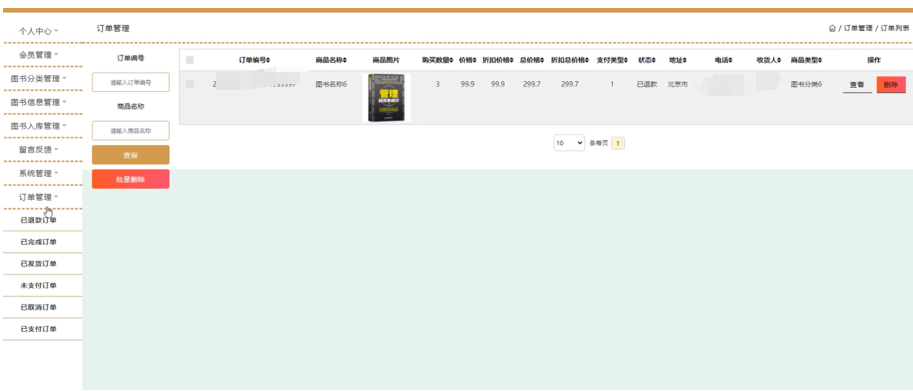The image size is (913, 391).
Task: Click 订单管理 link in the breadcrumb
Action: point(858,28)
